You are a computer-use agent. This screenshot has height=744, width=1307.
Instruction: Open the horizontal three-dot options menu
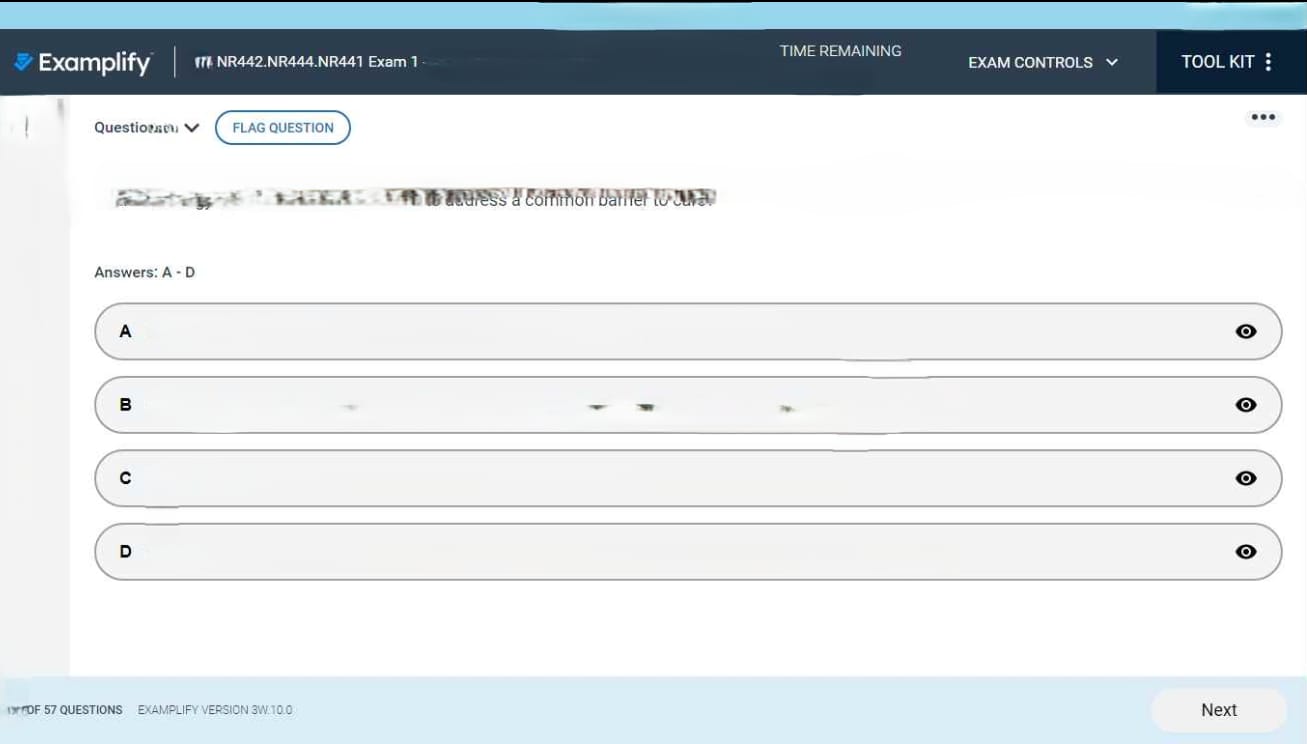(x=1263, y=117)
